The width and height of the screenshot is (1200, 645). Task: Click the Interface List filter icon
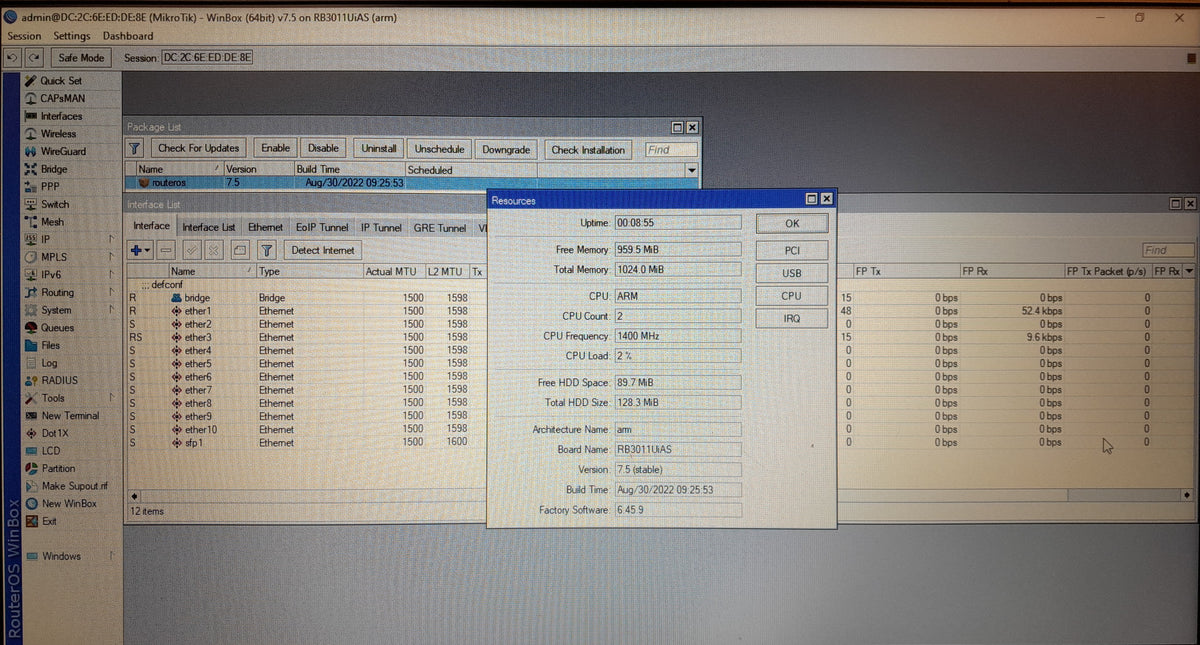[267, 250]
